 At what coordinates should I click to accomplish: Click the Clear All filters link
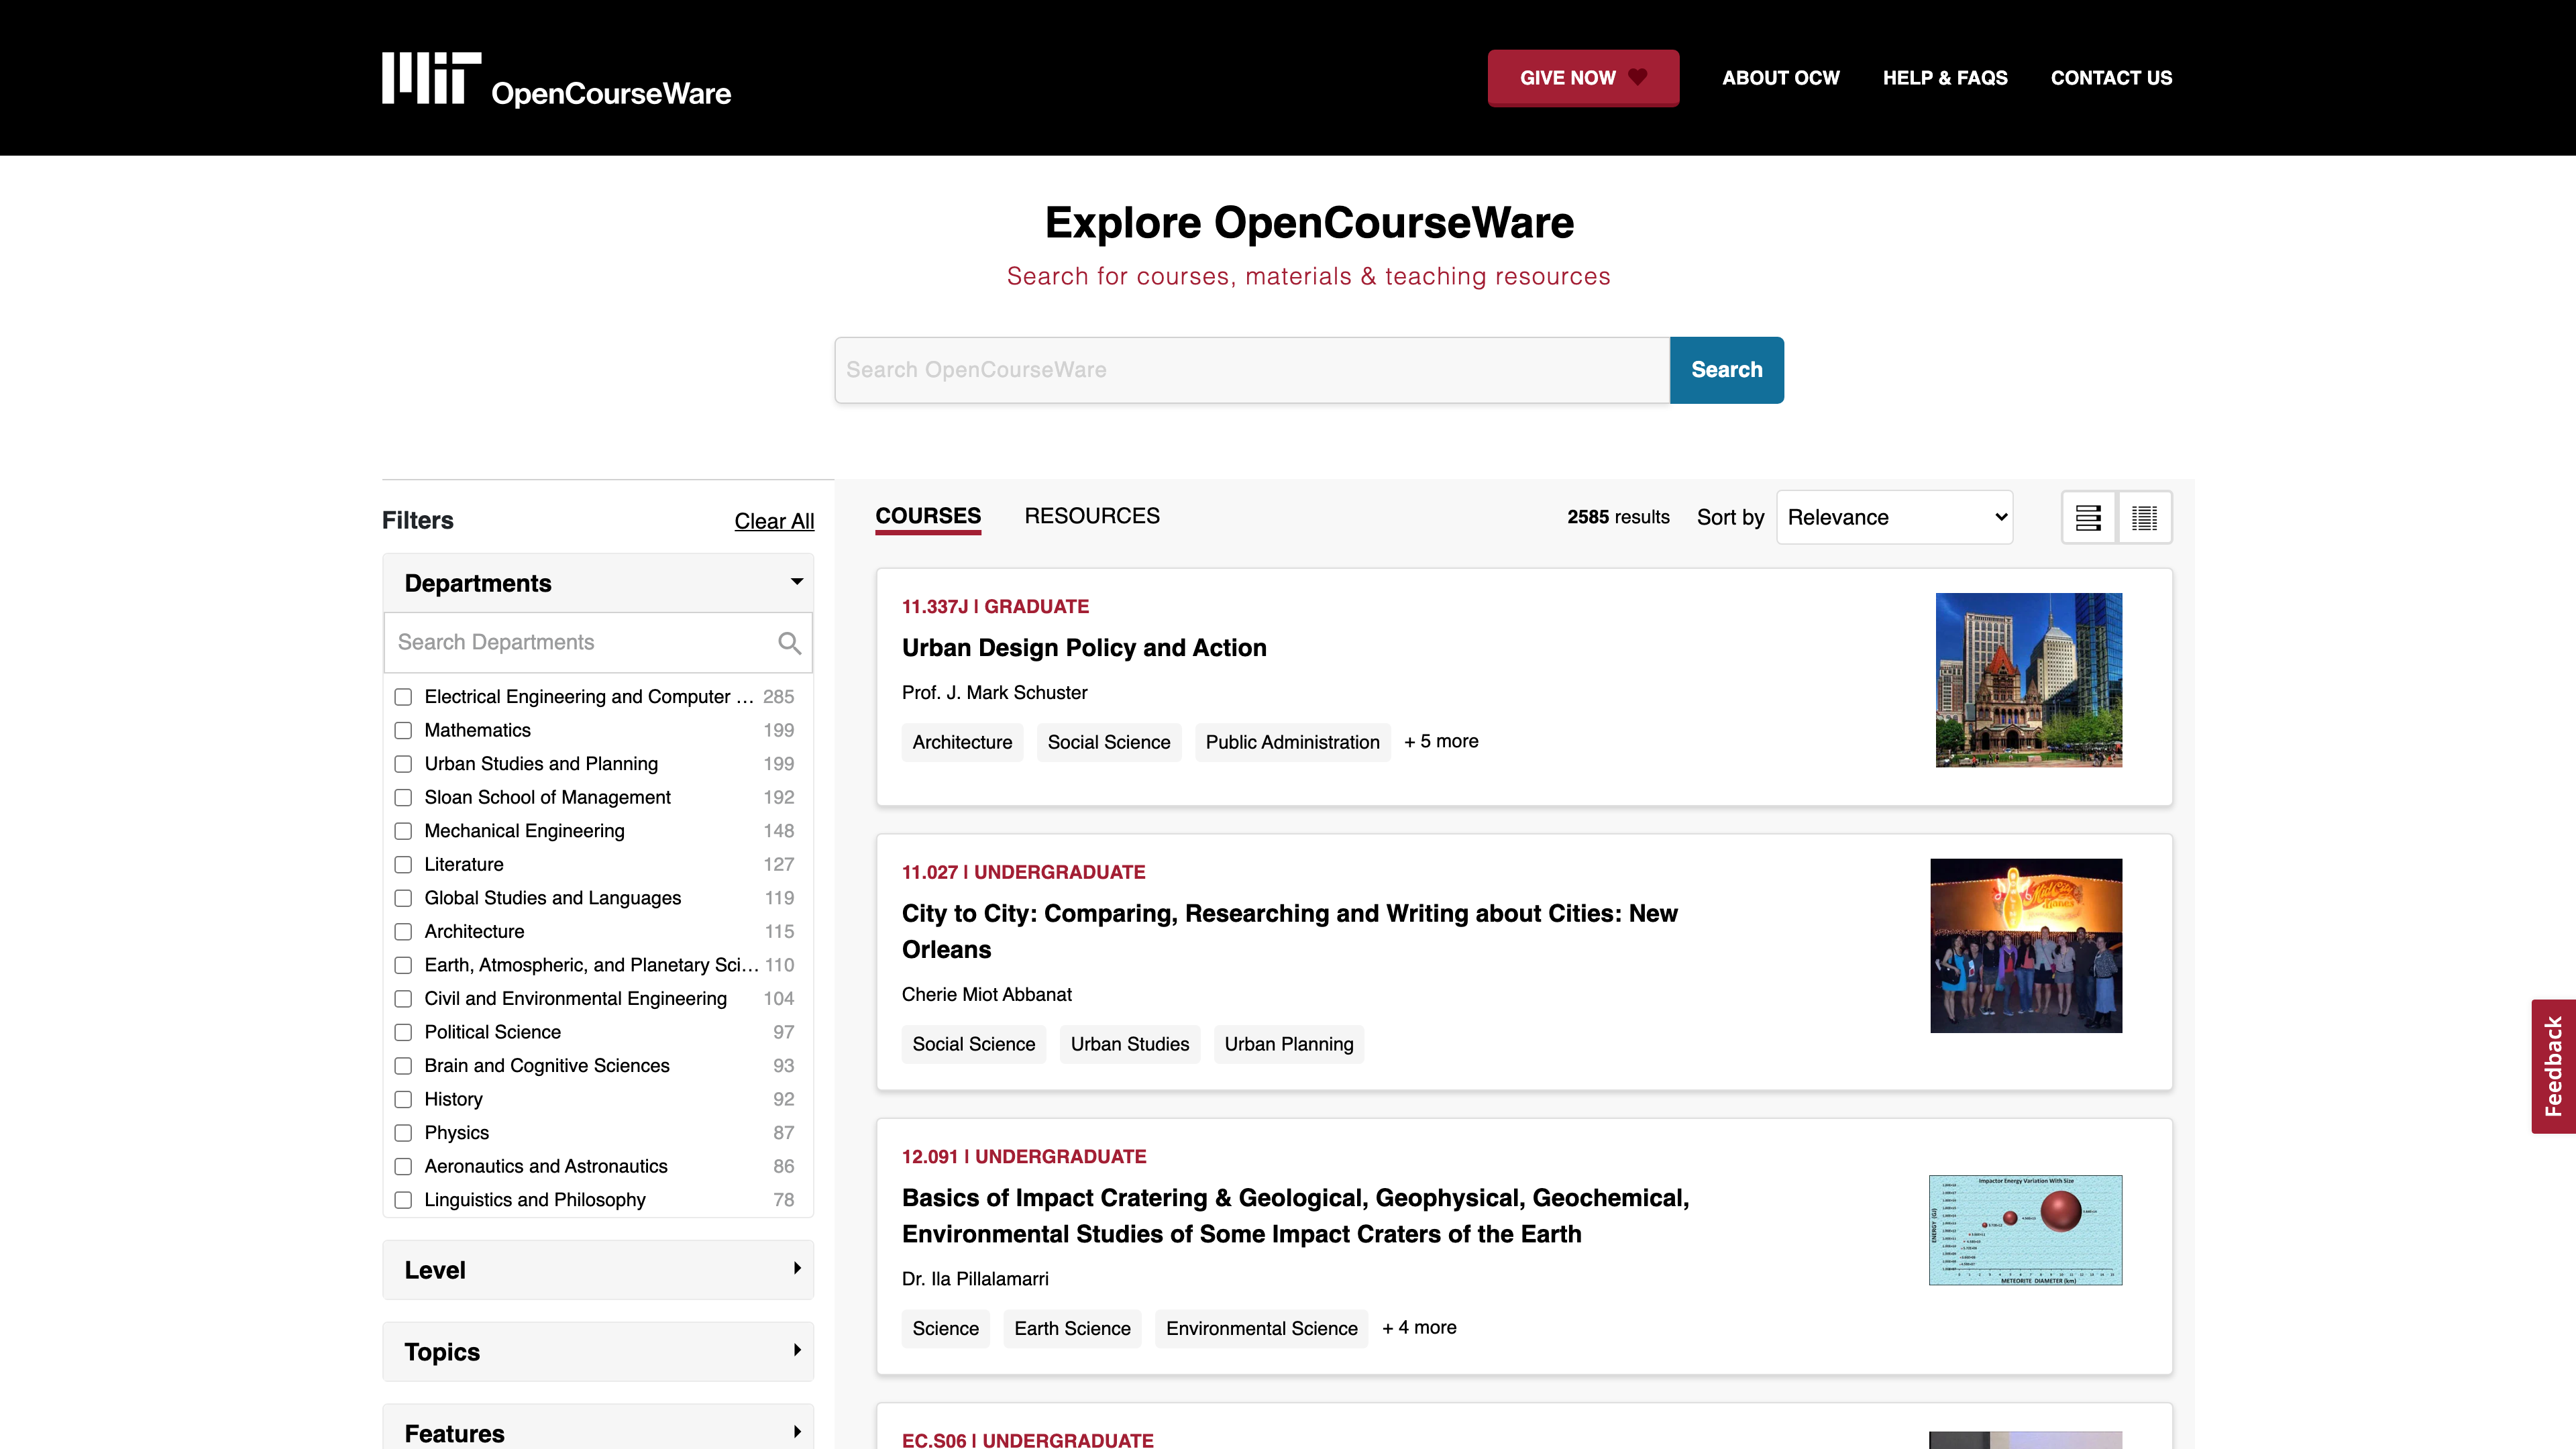pos(774,521)
